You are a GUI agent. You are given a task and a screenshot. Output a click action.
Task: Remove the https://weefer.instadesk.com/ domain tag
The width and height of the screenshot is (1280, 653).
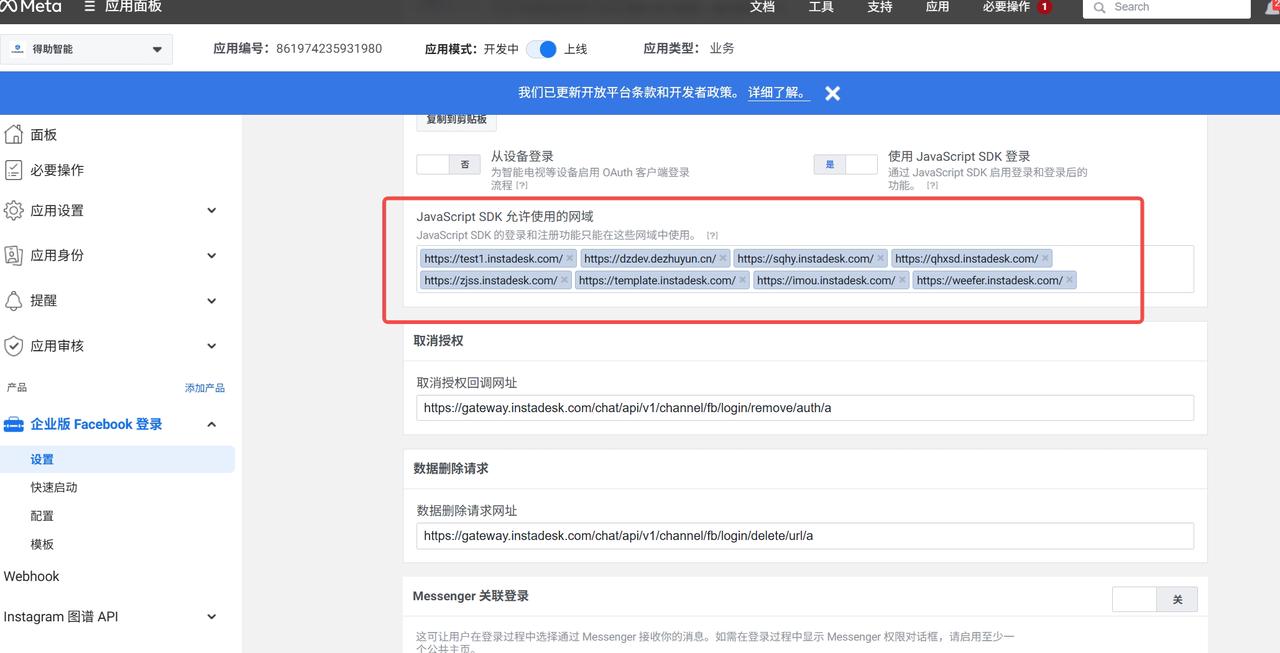[1070, 280]
